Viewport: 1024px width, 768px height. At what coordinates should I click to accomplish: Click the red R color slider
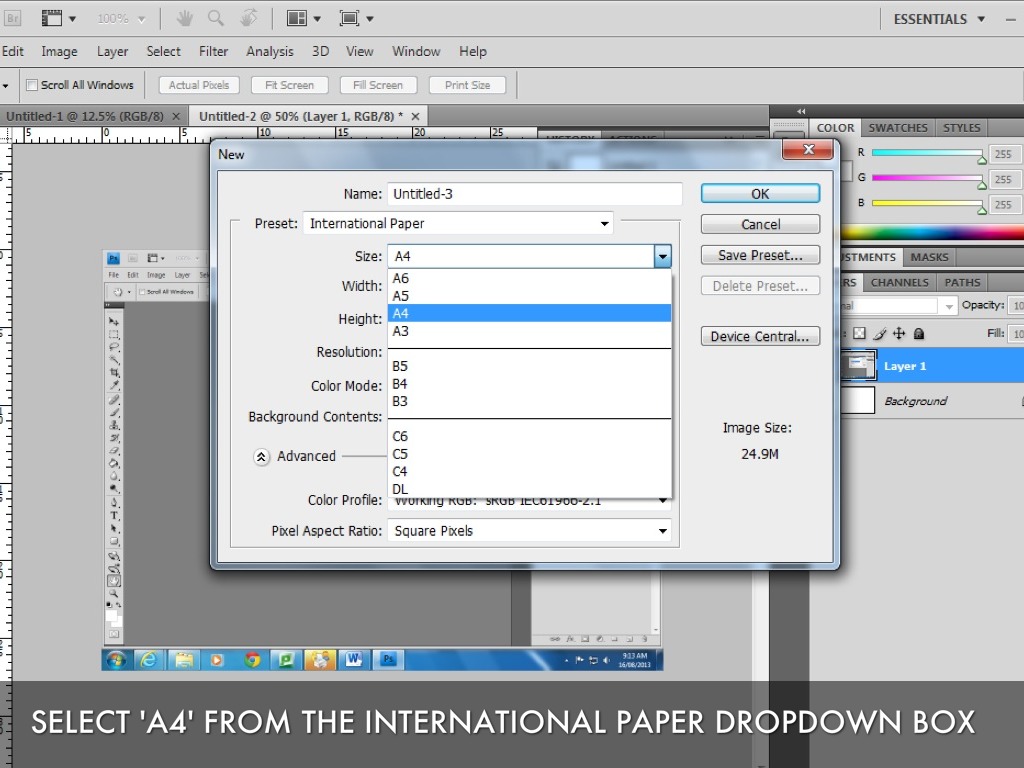926,153
